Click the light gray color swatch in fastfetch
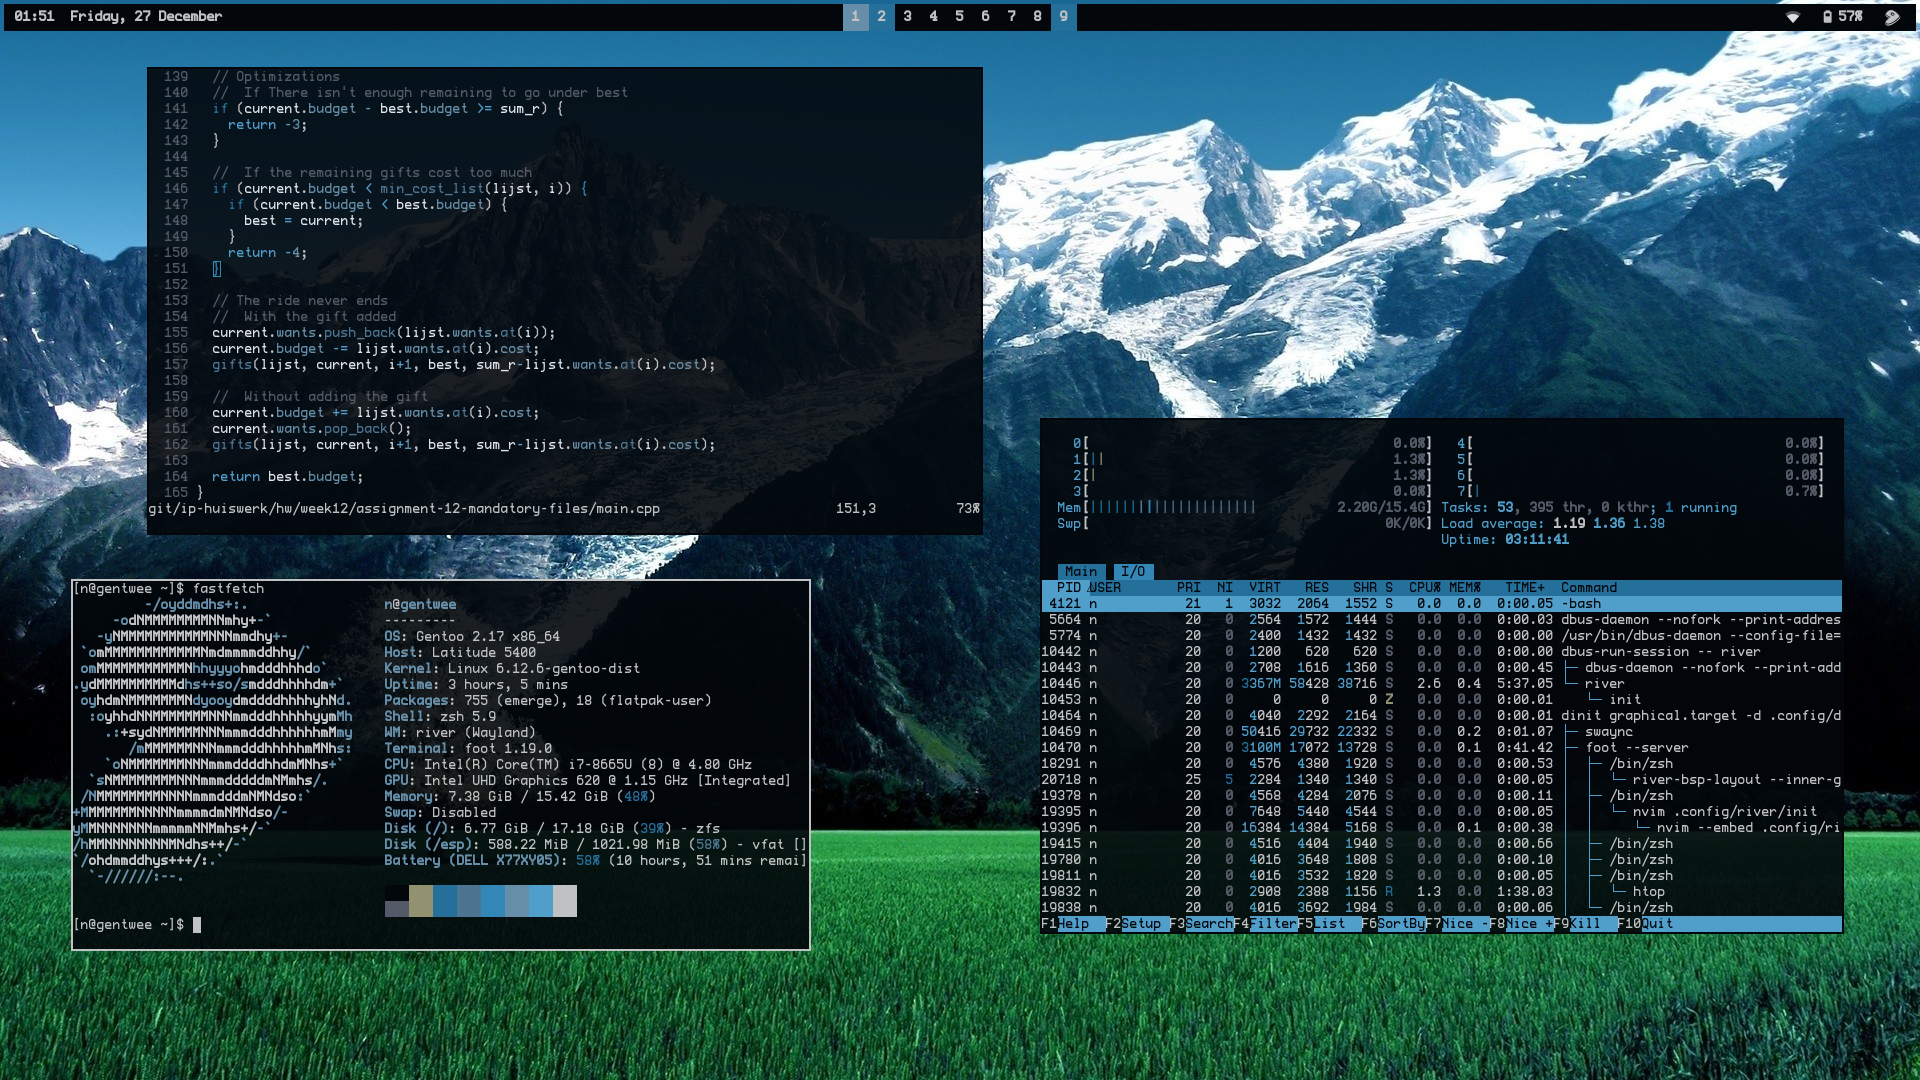 [x=565, y=901]
